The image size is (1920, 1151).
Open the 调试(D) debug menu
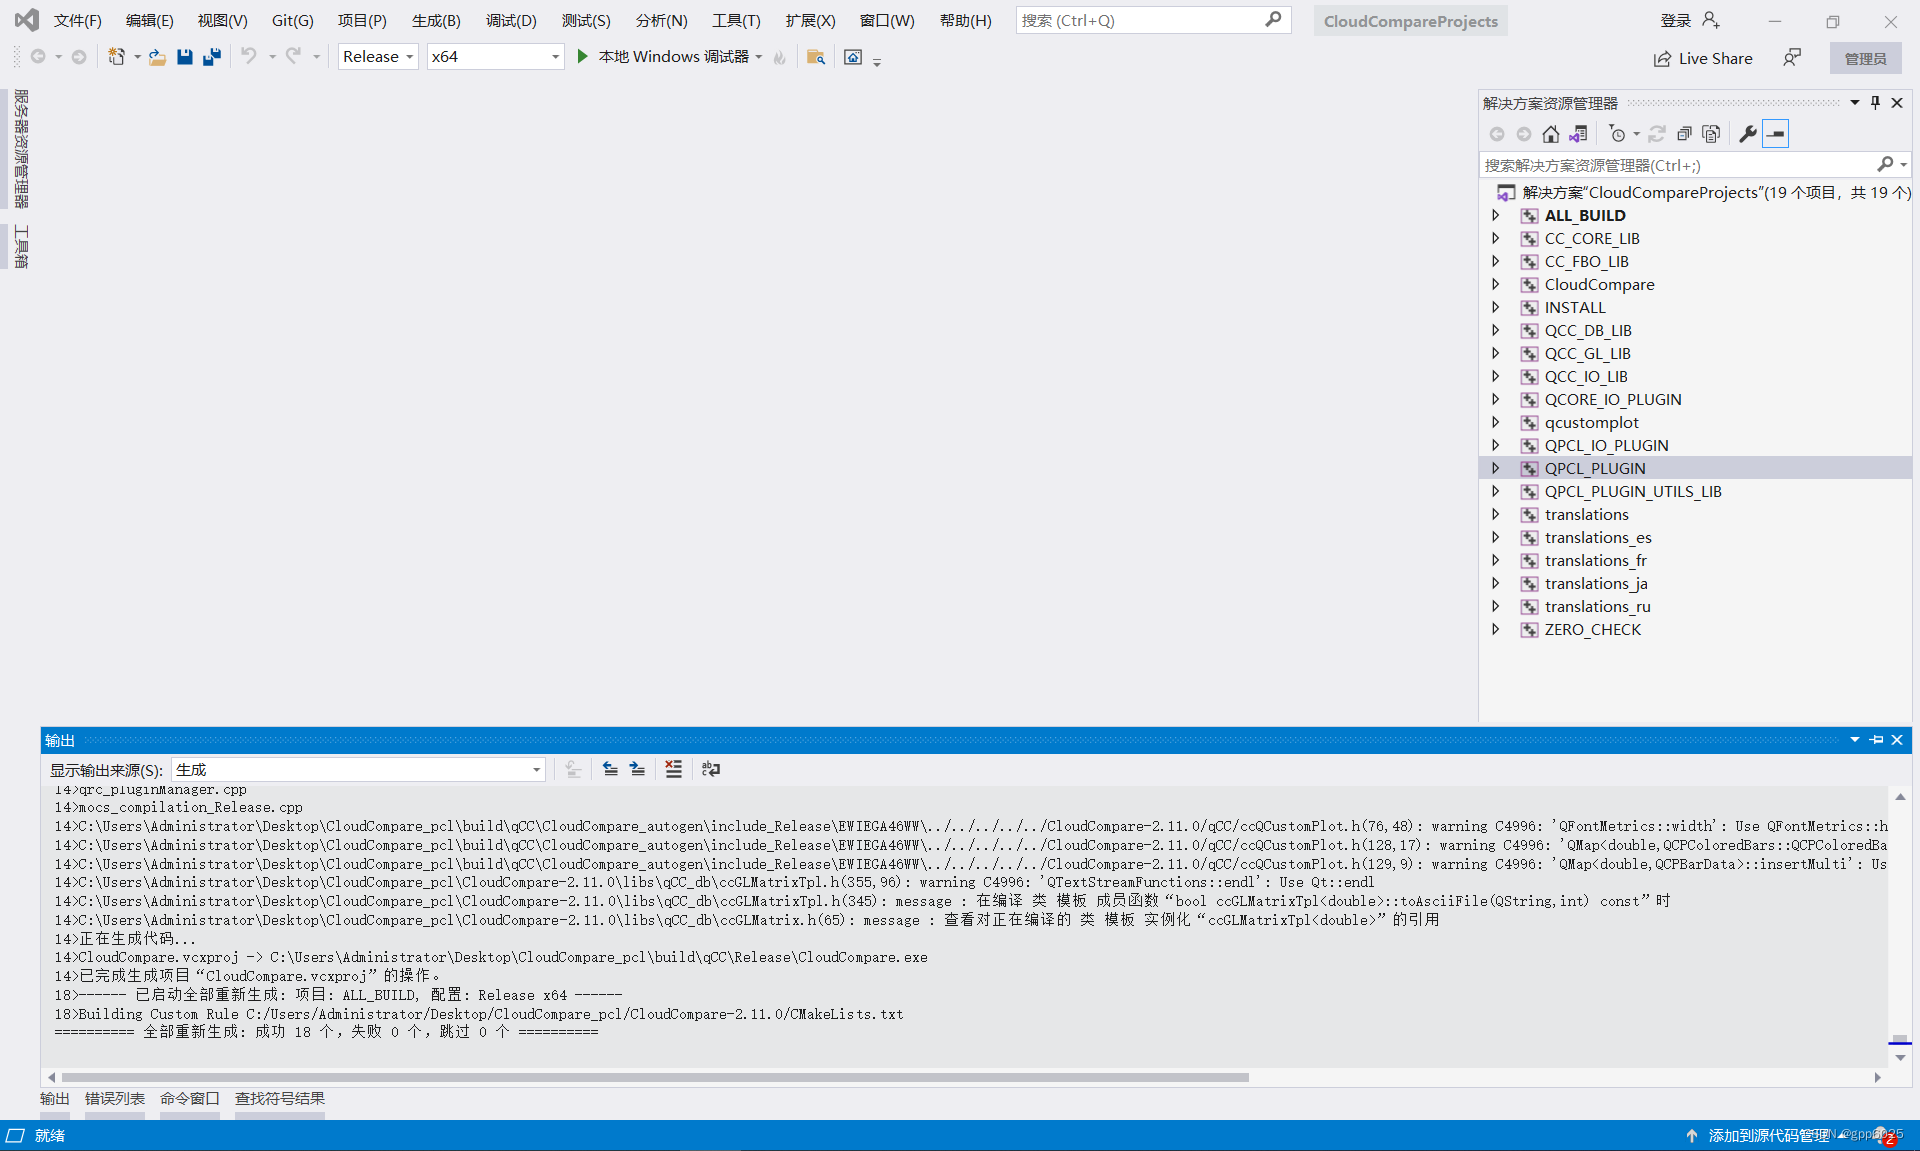click(511, 20)
